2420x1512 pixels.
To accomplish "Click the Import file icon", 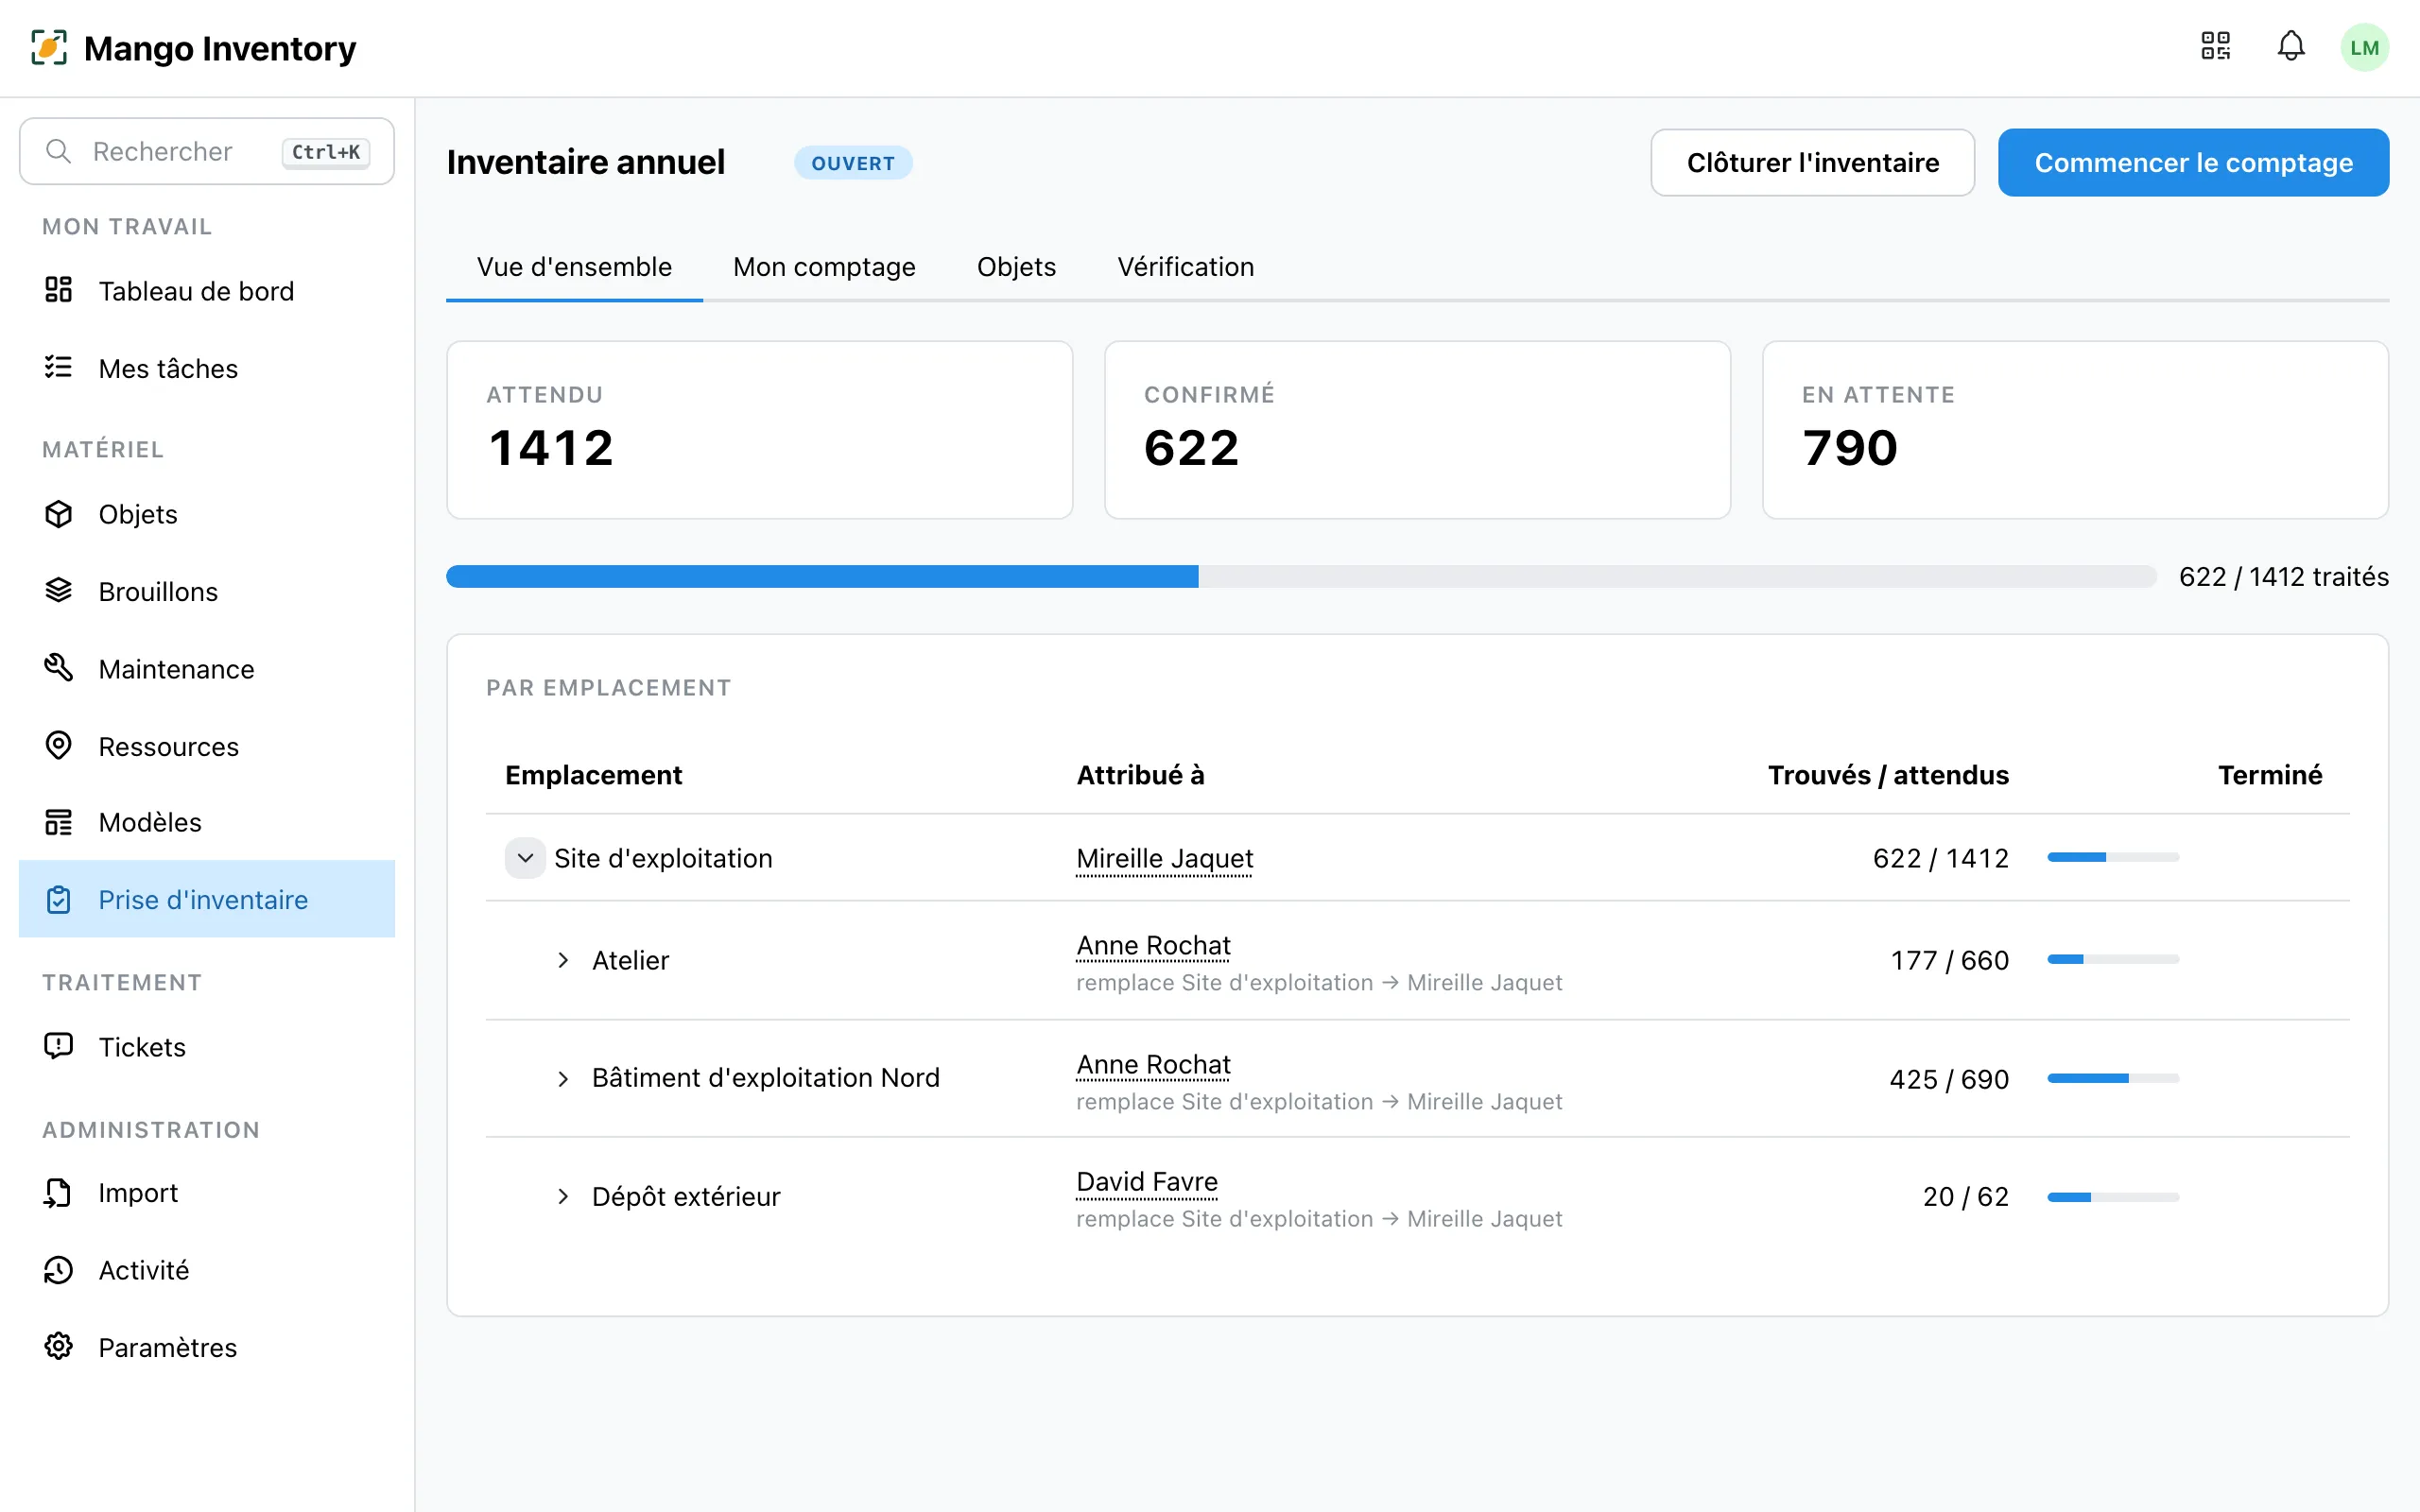I will [59, 1192].
